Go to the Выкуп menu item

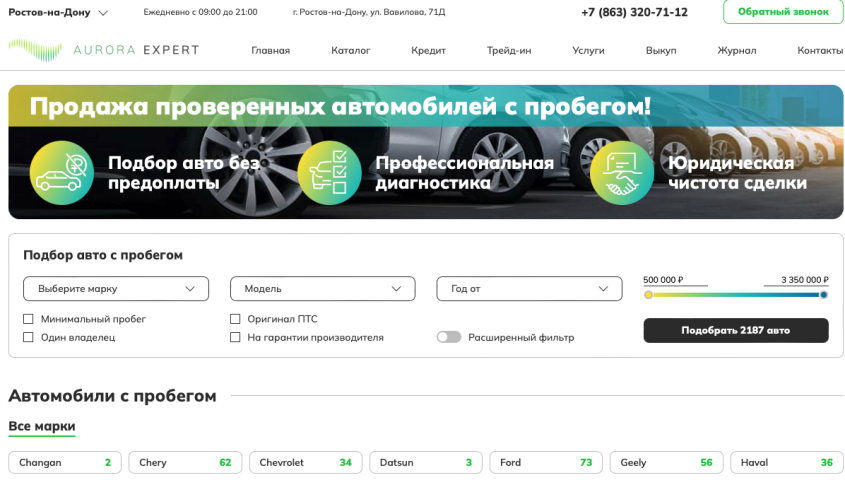click(661, 51)
